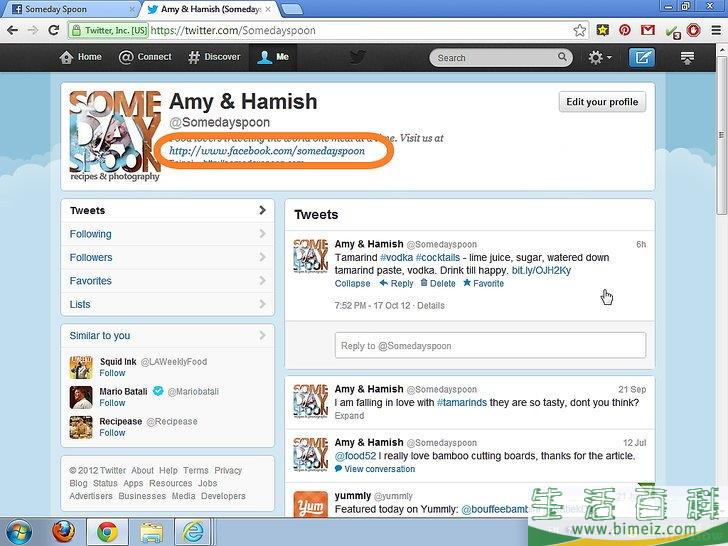Open the settings gear dropdown

coord(599,58)
